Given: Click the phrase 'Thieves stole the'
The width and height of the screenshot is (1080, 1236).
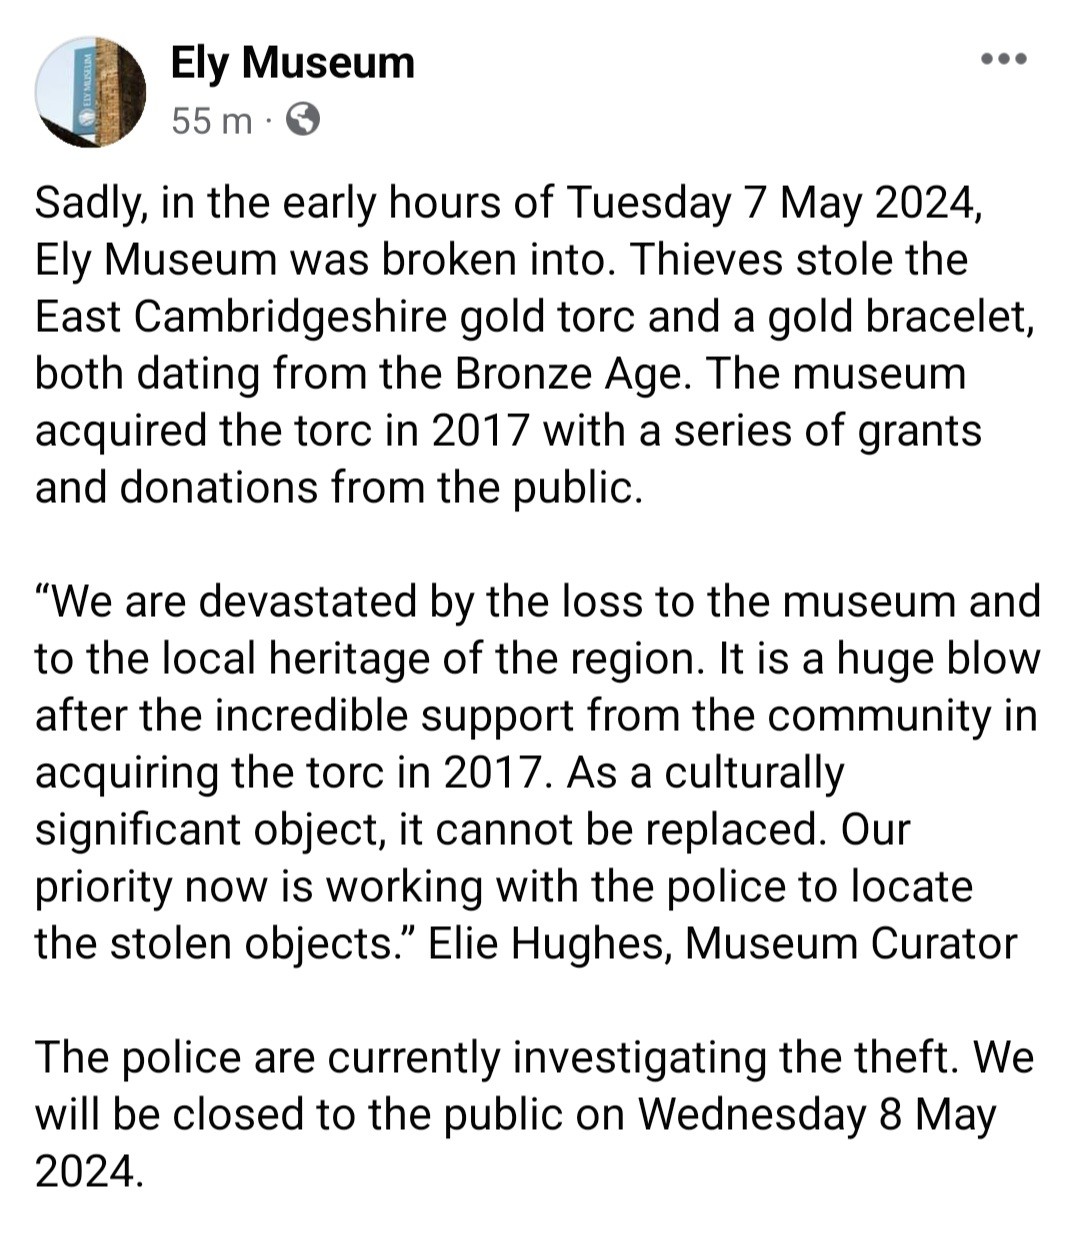Looking at the screenshot, I should coord(799,260).
